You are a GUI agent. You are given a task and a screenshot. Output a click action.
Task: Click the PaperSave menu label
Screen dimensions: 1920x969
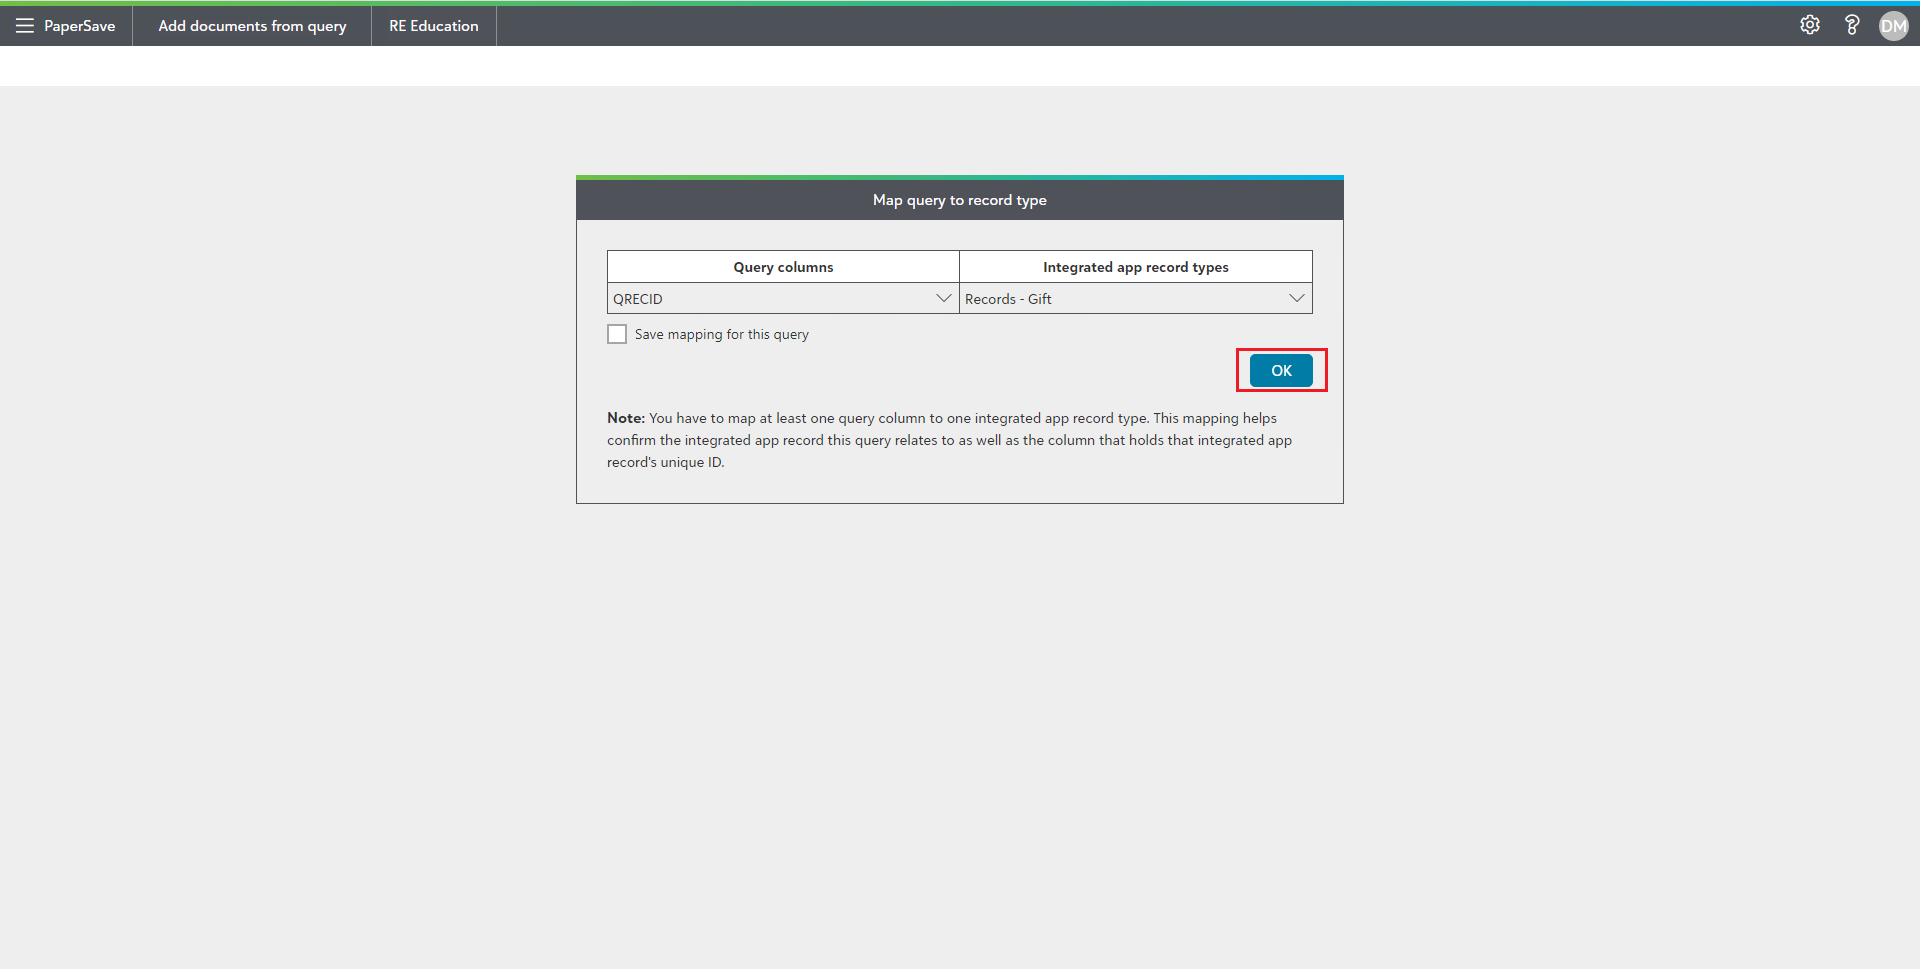80,26
